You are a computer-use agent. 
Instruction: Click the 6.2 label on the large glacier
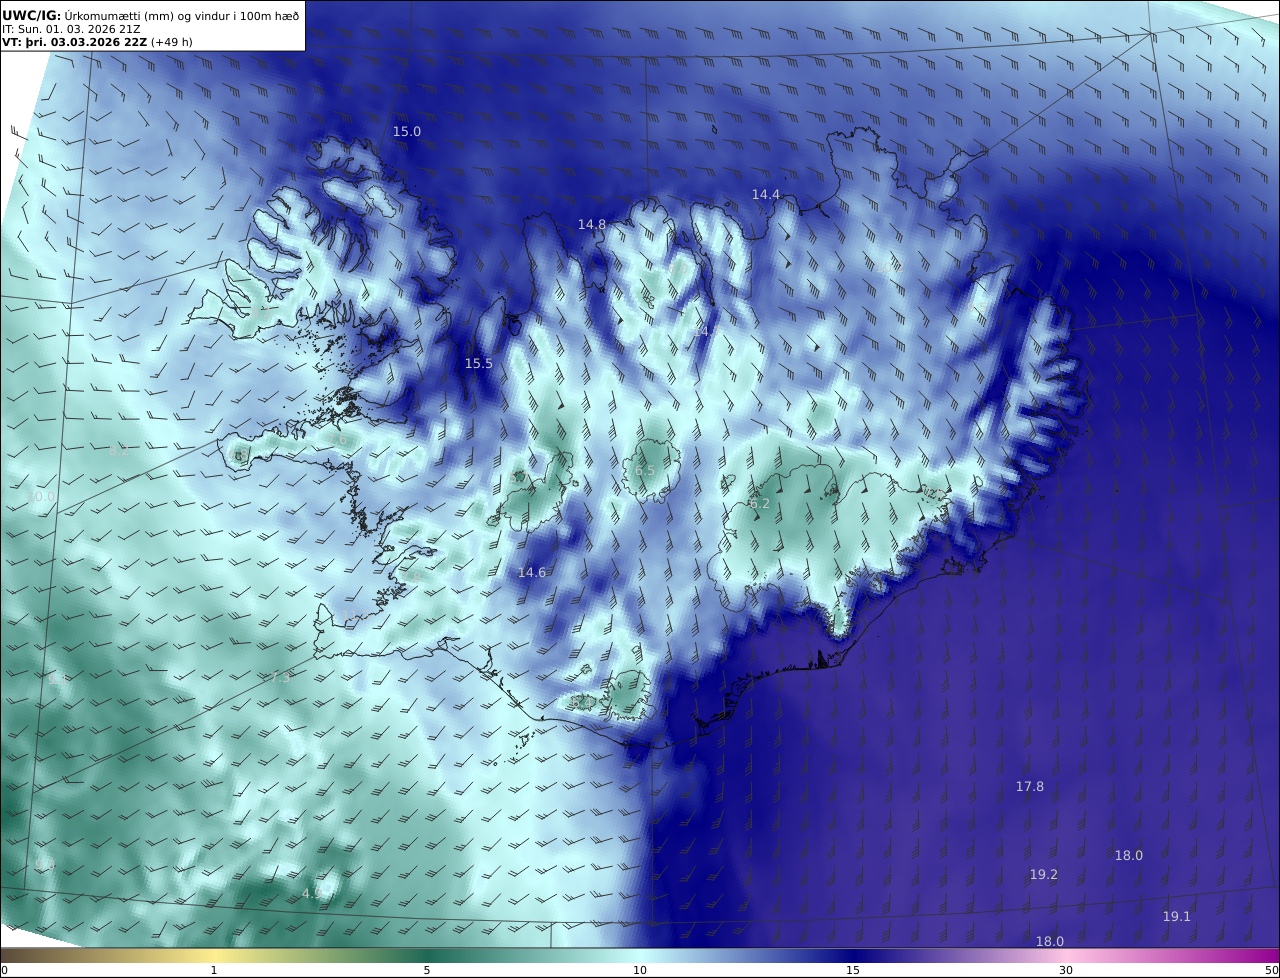click(x=759, y=503)
